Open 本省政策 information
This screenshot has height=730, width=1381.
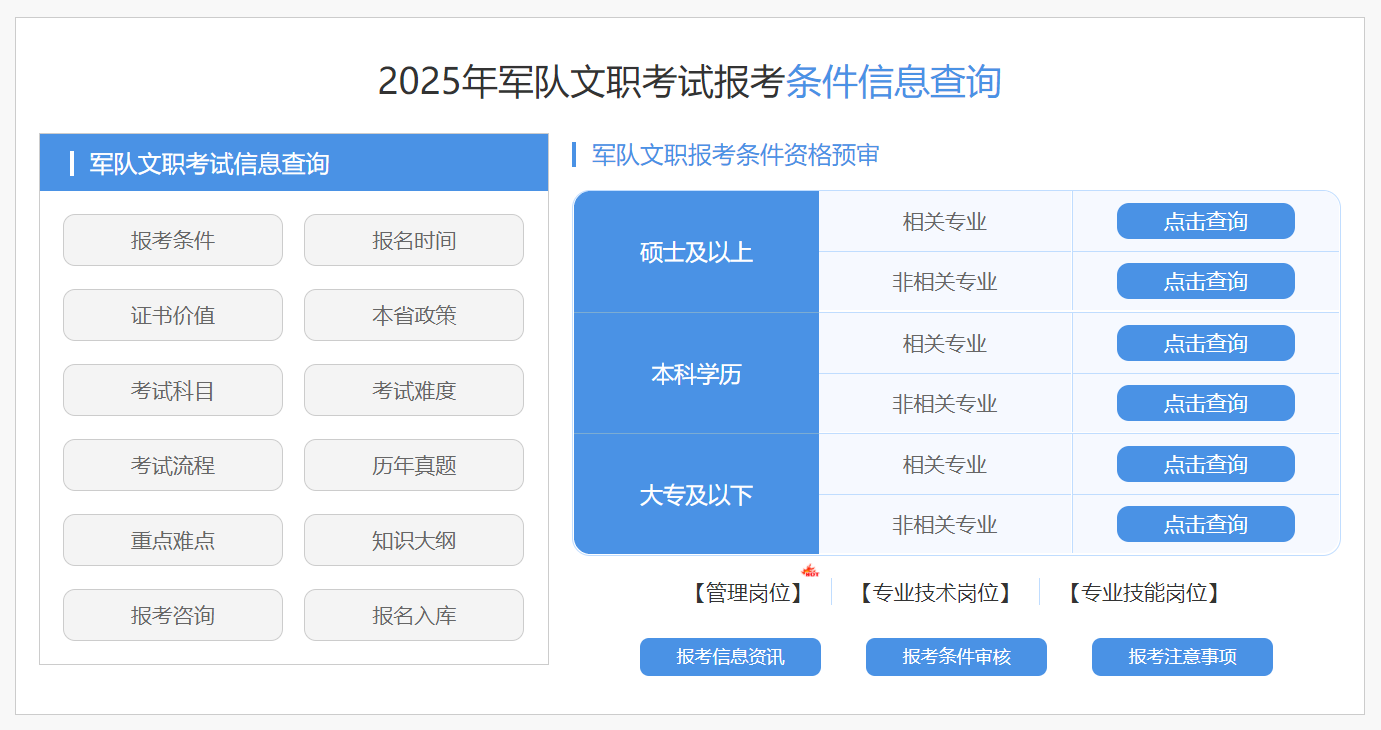[414, 315]
